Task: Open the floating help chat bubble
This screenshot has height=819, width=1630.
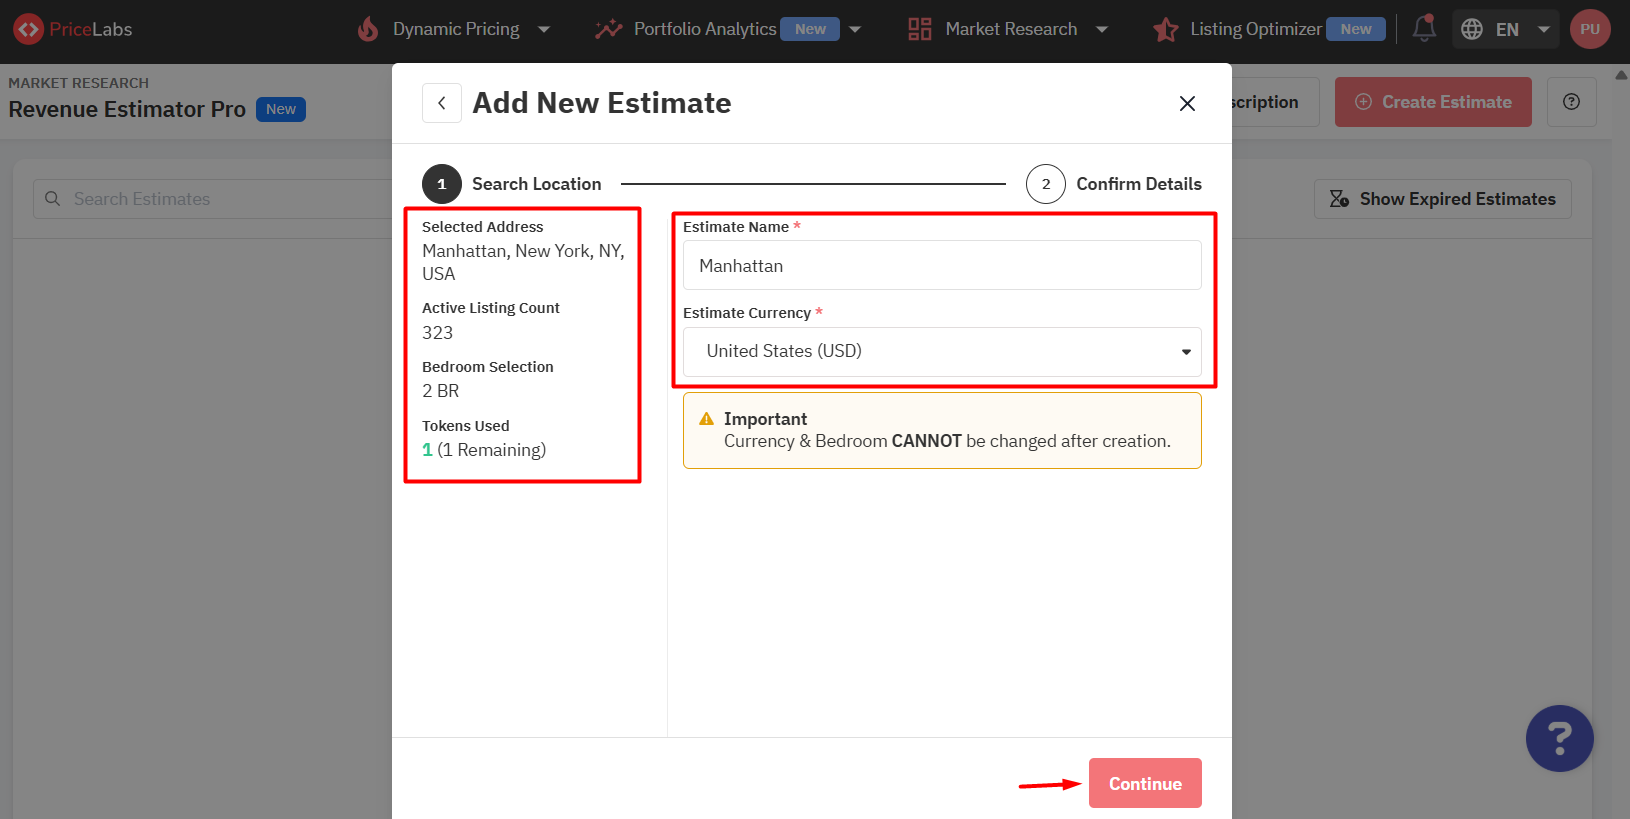Action: coord(1559,739)
